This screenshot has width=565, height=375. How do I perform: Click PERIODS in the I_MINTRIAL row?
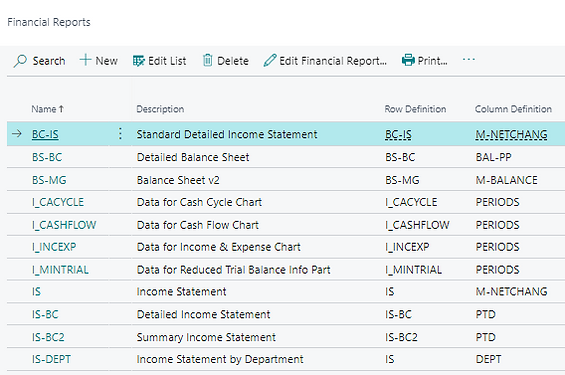[x=498, y=270]
